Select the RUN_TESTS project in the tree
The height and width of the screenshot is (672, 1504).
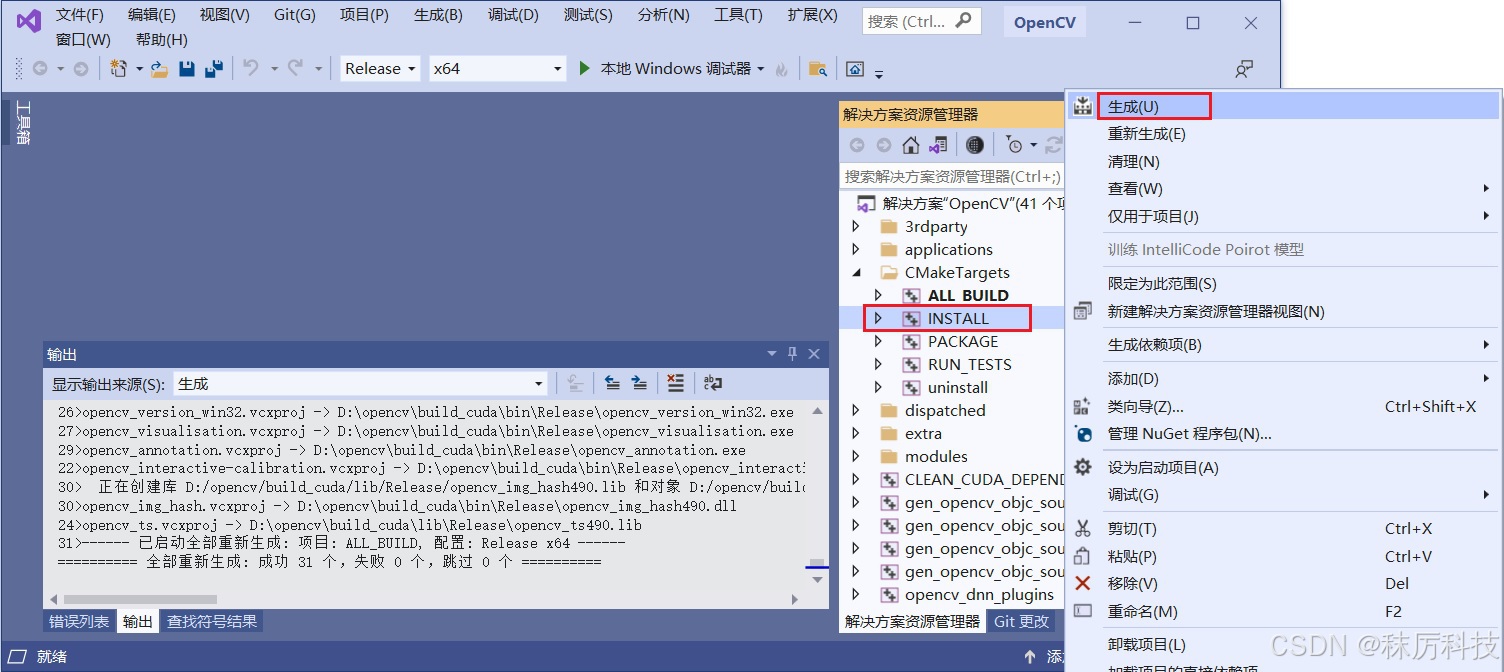coord(969,364)
